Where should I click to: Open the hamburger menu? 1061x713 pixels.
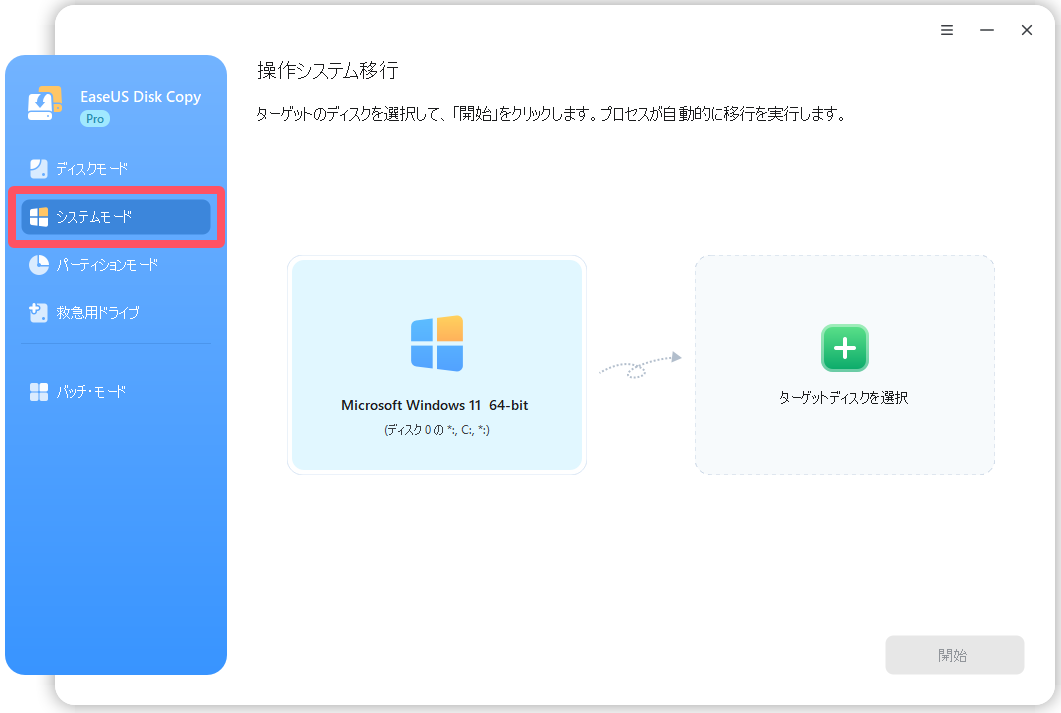[947, 30]
